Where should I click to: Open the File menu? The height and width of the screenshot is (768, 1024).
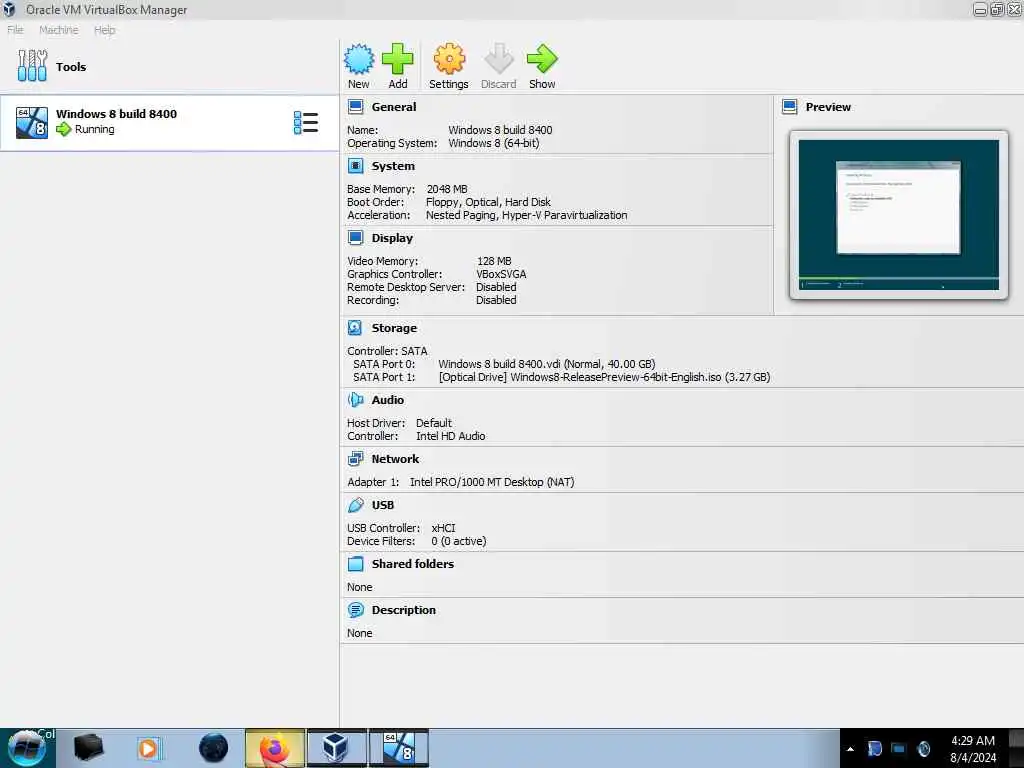(15, 29)
